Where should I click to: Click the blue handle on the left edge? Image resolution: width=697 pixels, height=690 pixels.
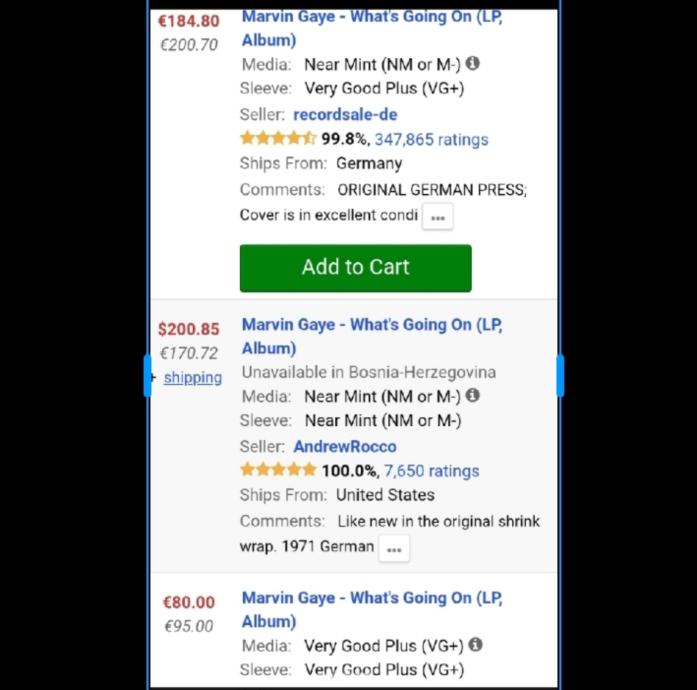[148, 375]
